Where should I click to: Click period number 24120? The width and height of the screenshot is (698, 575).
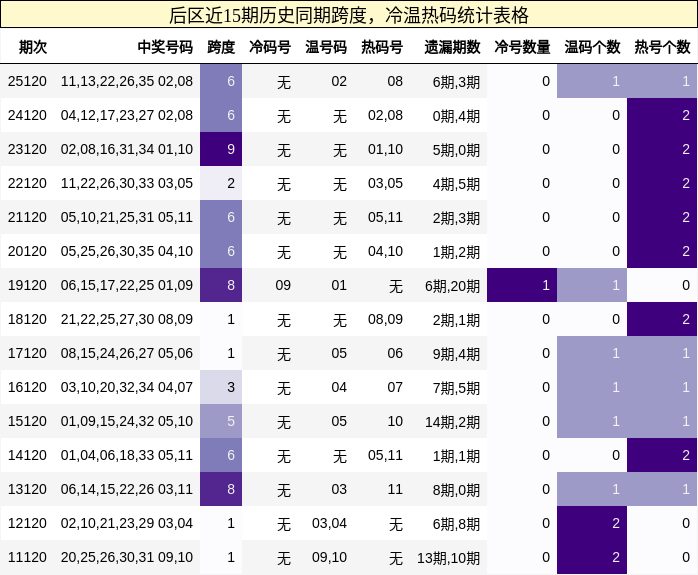[27, 115]
